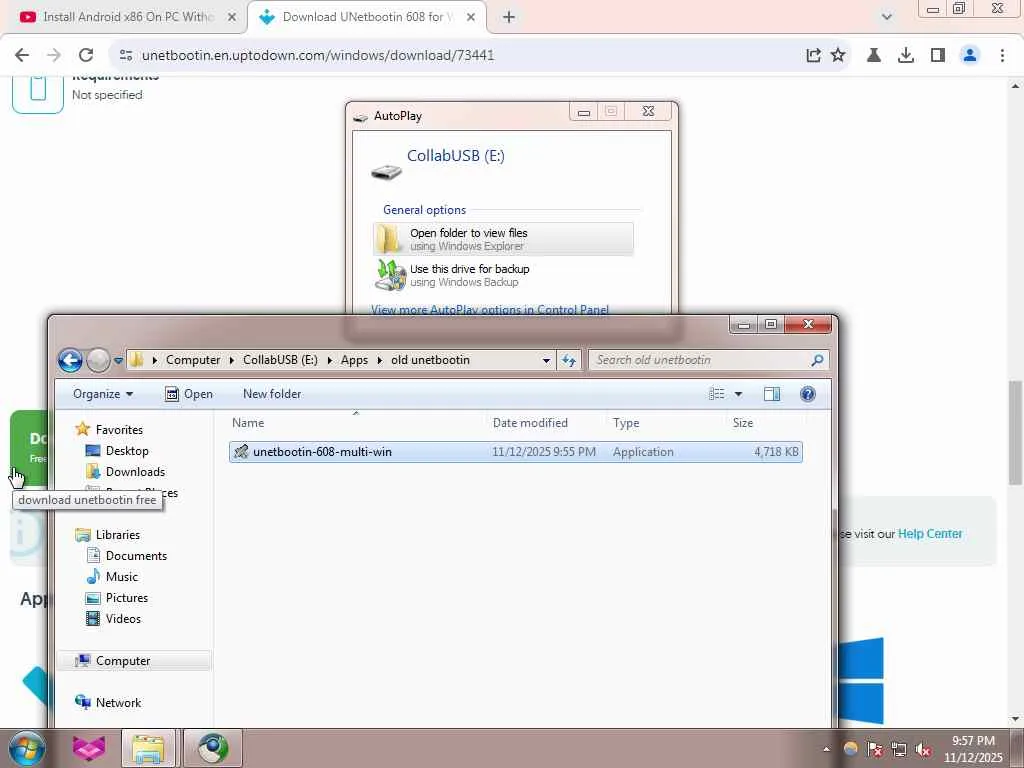
Task: Open Explorer help icon
Action: (808, 394)
